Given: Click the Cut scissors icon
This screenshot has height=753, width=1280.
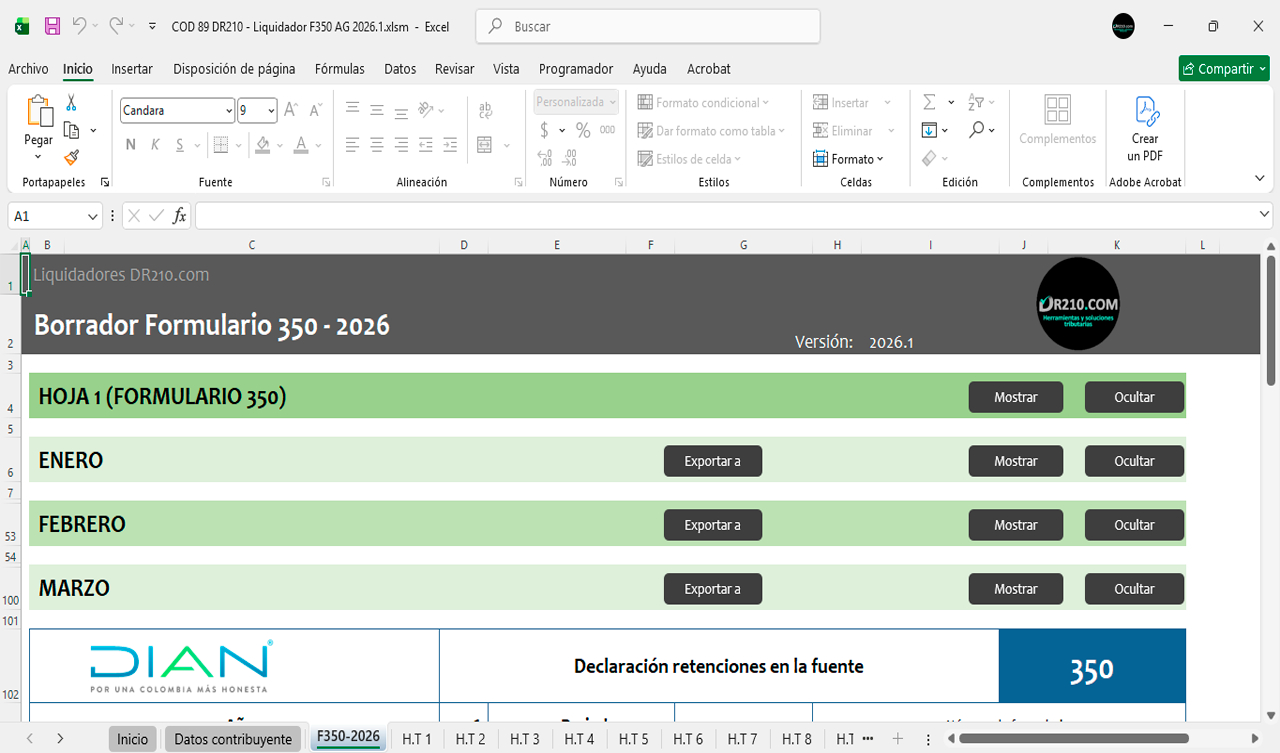Looking at the screenshot, I should 71,103.
